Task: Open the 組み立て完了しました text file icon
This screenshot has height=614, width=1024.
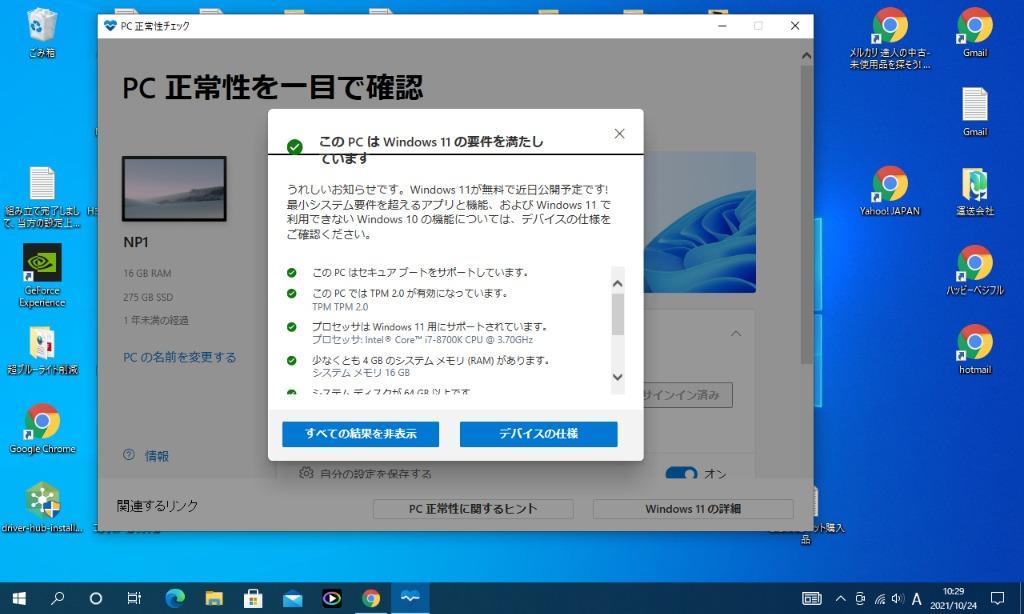Action: point(42,197)
